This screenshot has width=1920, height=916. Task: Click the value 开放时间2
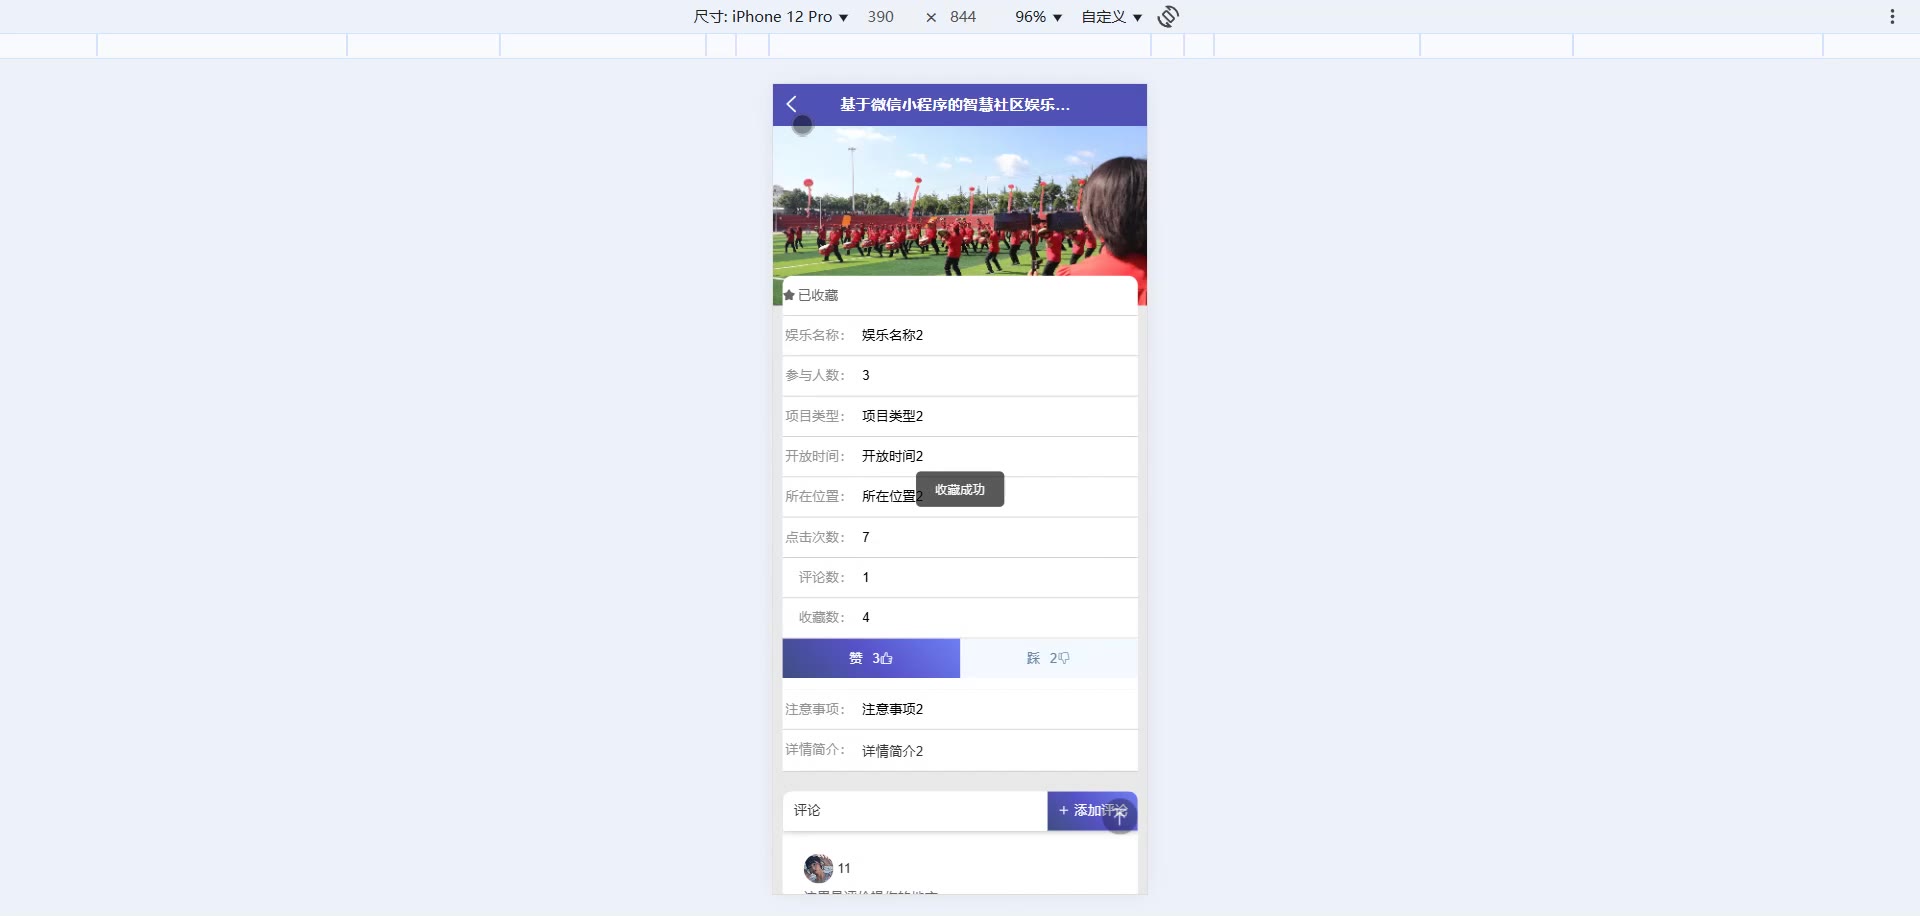892,456
